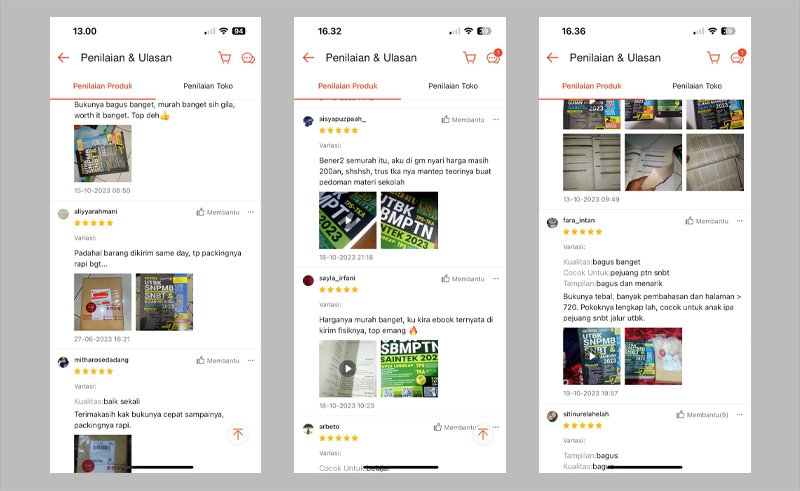
Task: Open aliyyarahmani's package photo thumbnail
Action: pos(103,302)
